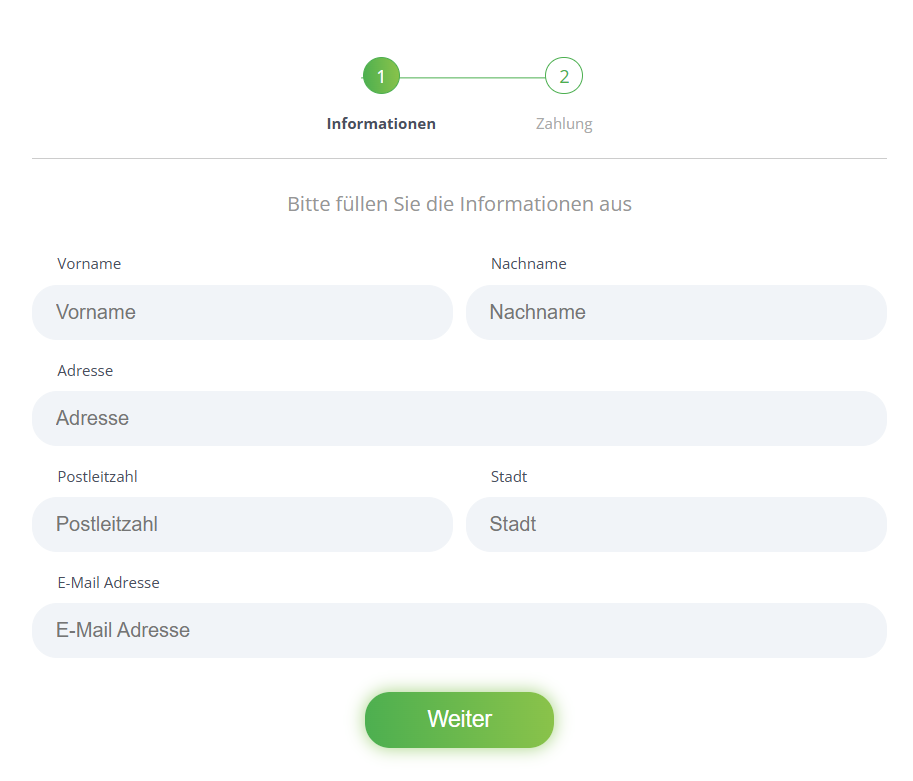Focus the Stadt input field

coord(676,524)
